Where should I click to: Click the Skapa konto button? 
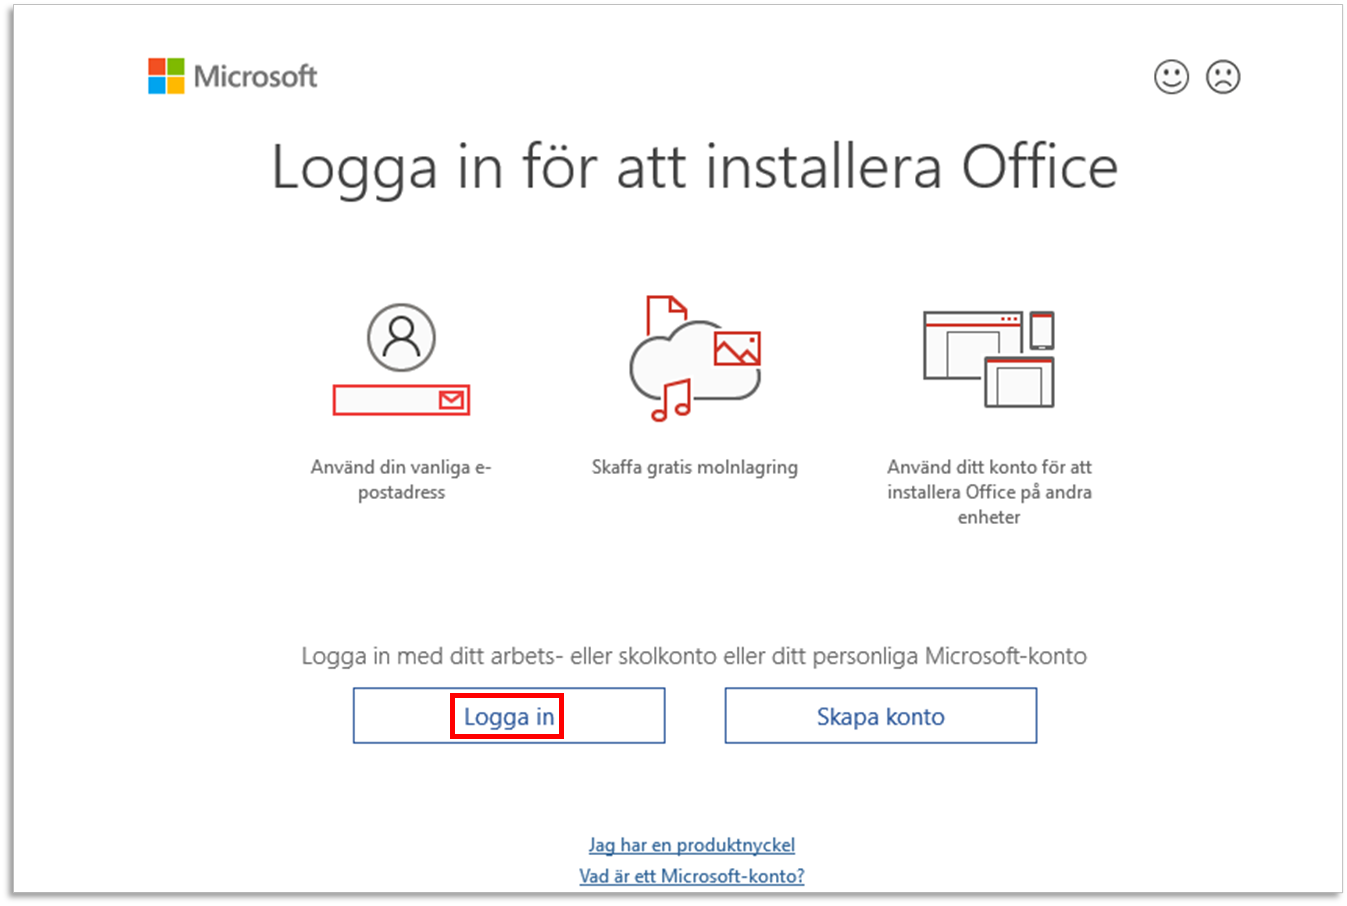(x=881, y=716)
